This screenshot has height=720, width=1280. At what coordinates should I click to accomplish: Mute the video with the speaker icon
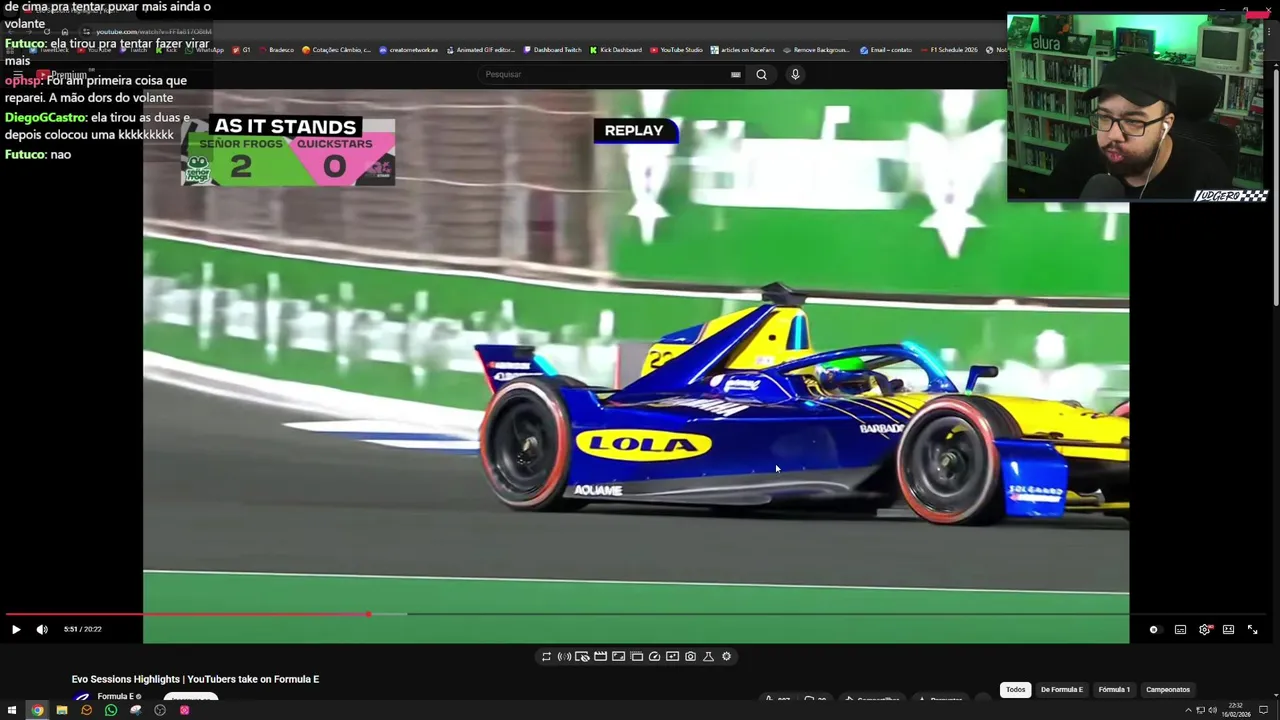coord(42,629)
